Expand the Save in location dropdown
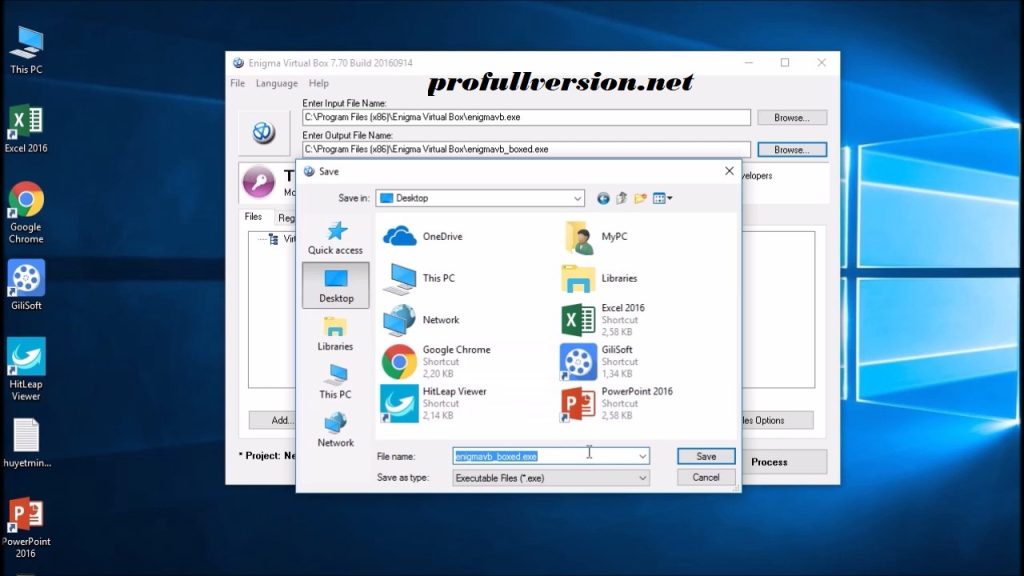The image size is (1024, 576). tap(577, 198)
